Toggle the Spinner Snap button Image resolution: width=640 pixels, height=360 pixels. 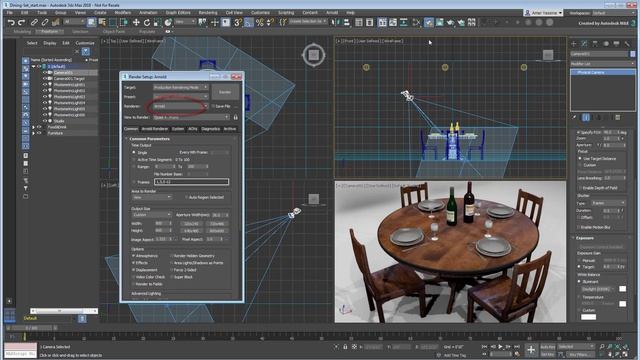click(270, 22)
